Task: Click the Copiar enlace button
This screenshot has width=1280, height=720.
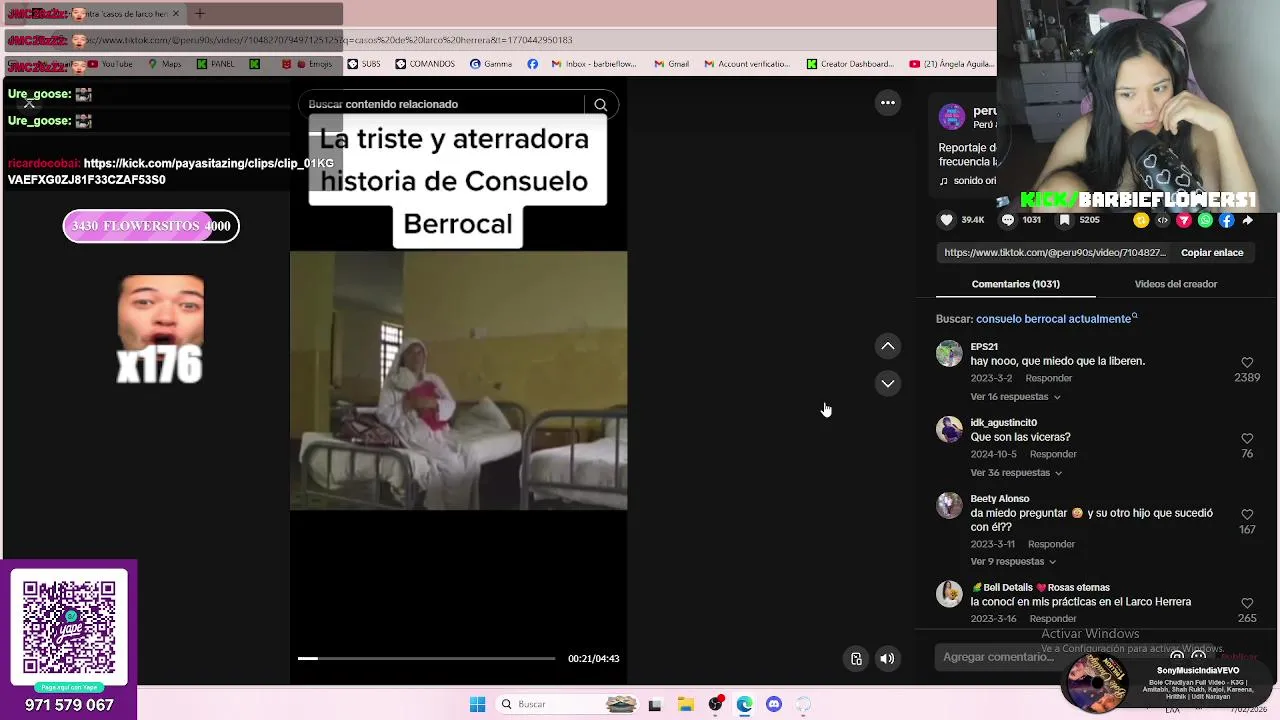Action: [1212, 253]
